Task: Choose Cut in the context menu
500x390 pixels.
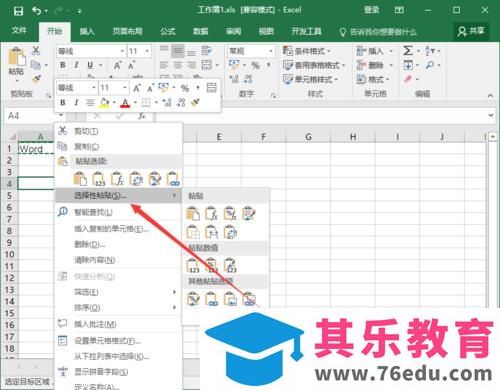Action: tap(118, 131)
